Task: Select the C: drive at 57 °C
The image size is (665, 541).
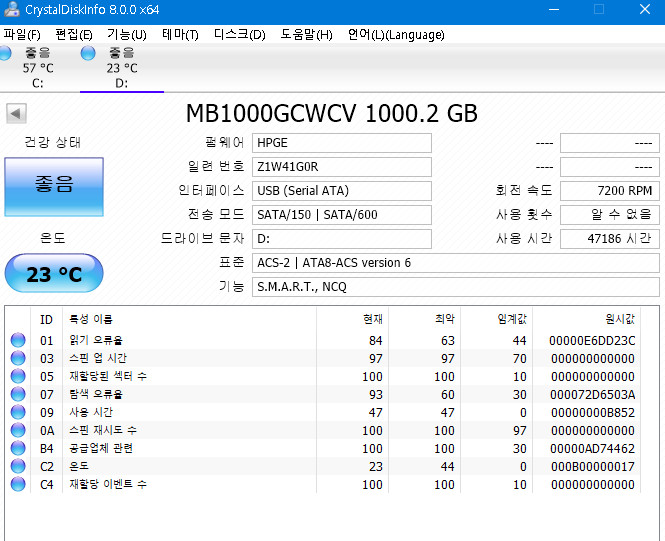Action: (x=38, y=68)
